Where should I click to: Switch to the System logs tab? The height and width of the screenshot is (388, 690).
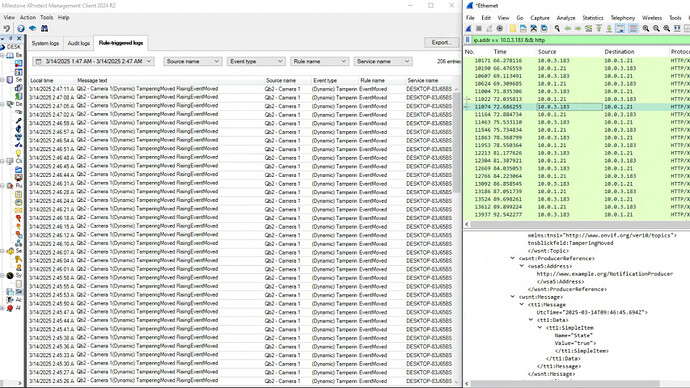[45, 43]
